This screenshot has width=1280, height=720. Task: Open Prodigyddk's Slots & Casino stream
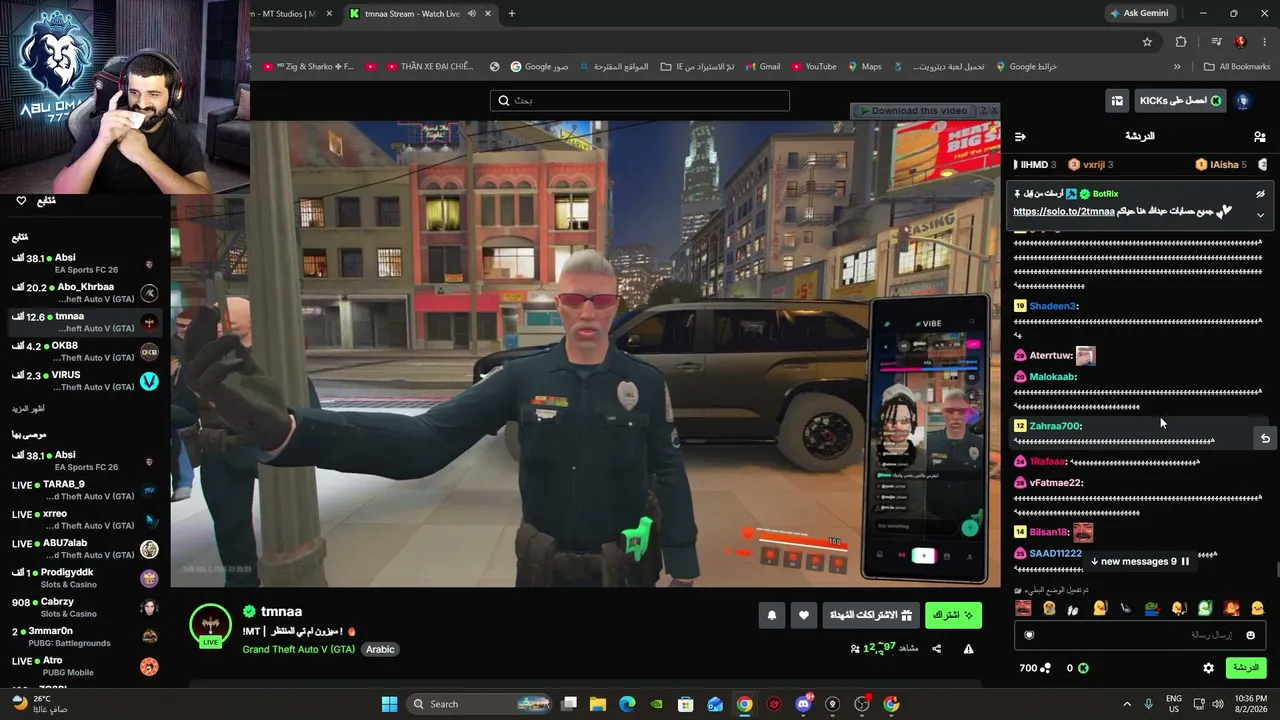click(85, 578)
